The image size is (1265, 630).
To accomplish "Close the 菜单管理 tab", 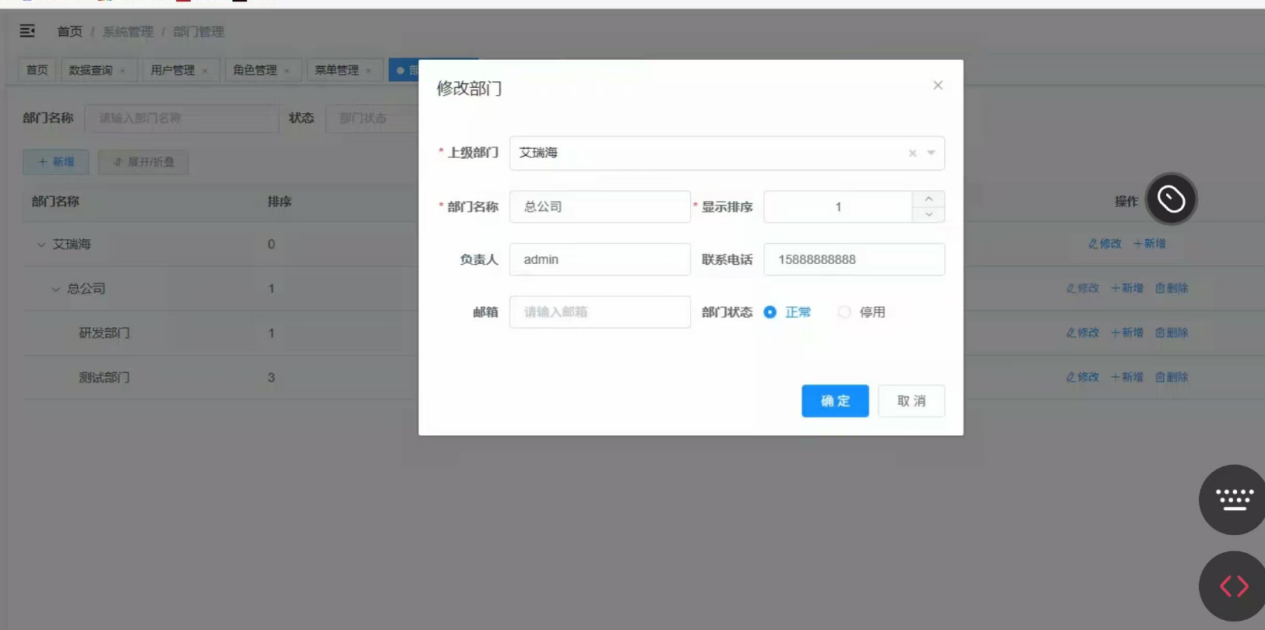I will [368, 71].
